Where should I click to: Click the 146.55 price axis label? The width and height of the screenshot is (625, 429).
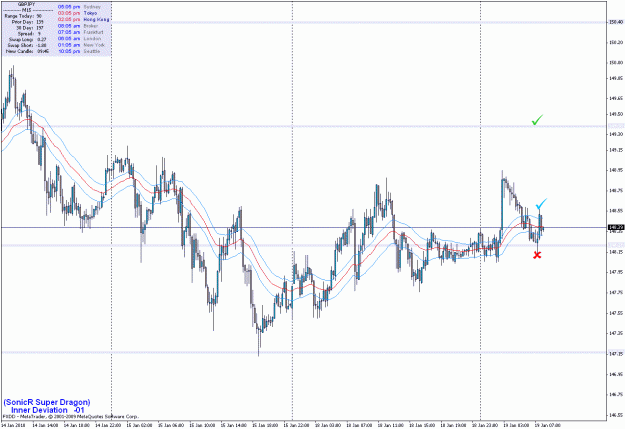pos(616,415)
